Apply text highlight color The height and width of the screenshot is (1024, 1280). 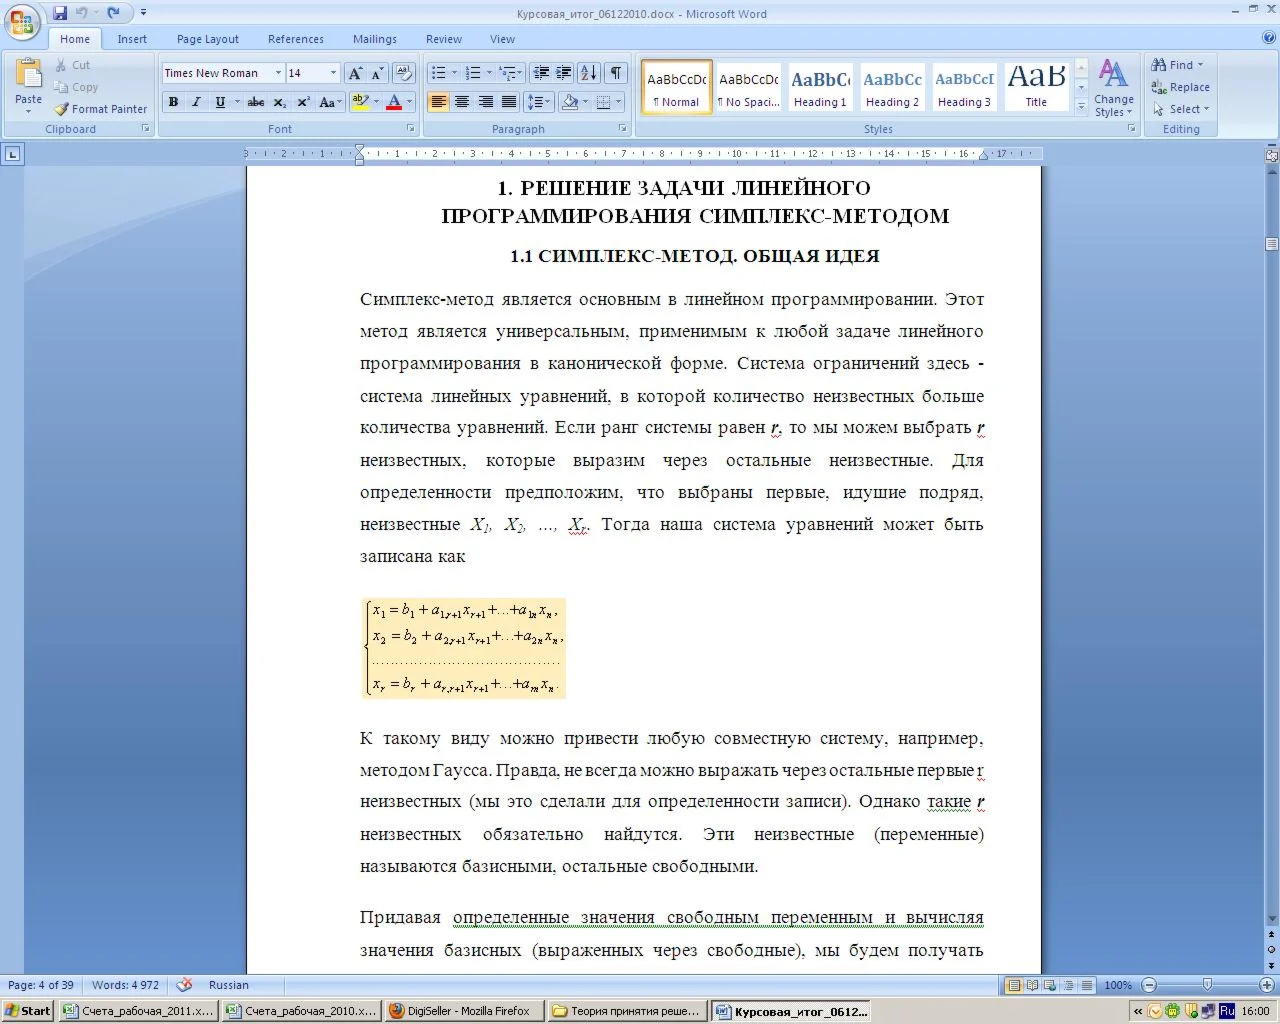point(361,102)
